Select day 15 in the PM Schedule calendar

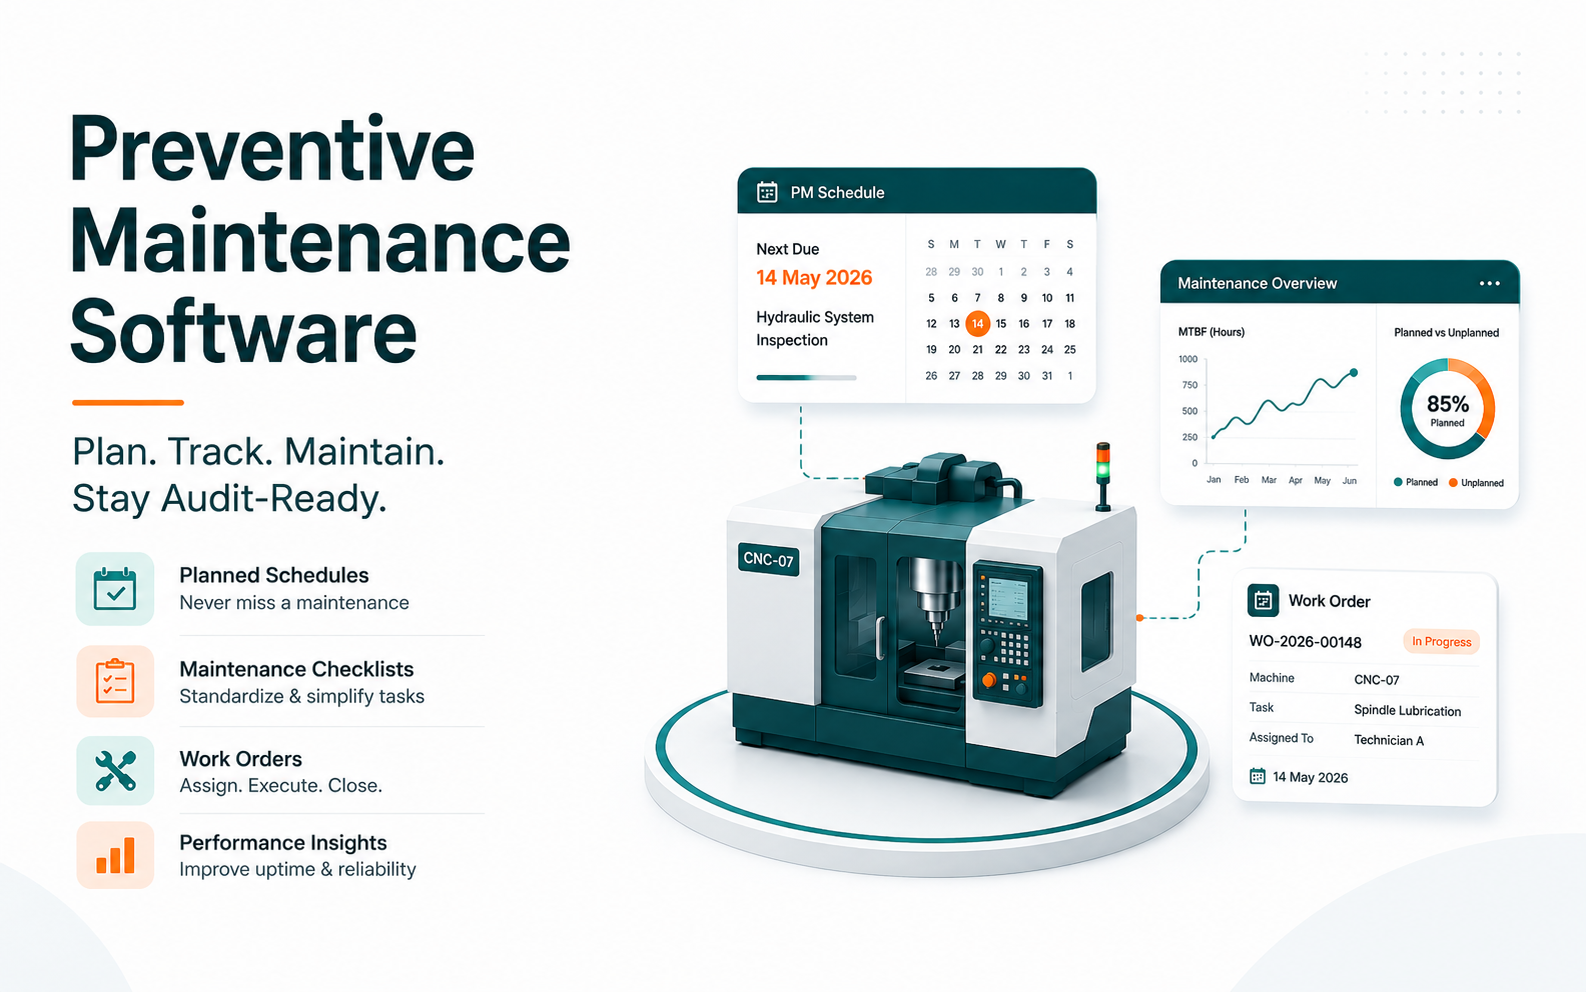point(1000,323)
